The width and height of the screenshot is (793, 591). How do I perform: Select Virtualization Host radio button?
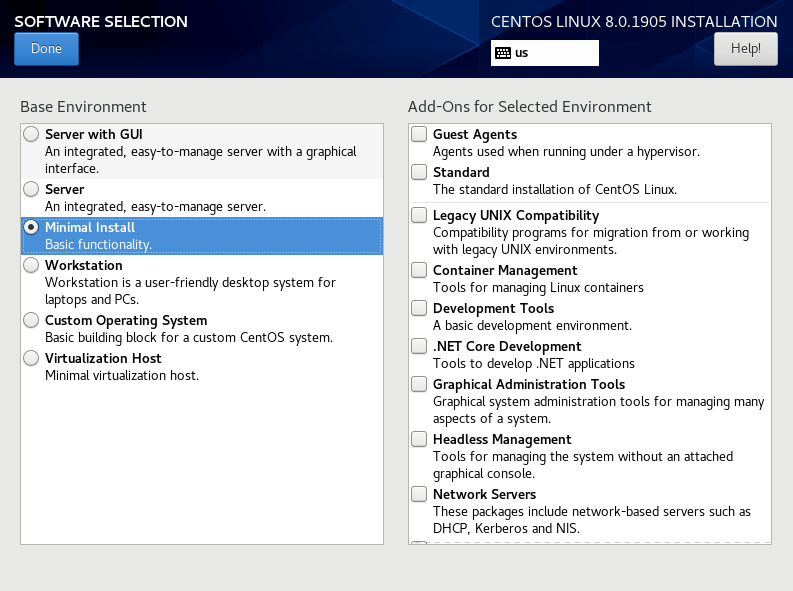pos(31,358)
